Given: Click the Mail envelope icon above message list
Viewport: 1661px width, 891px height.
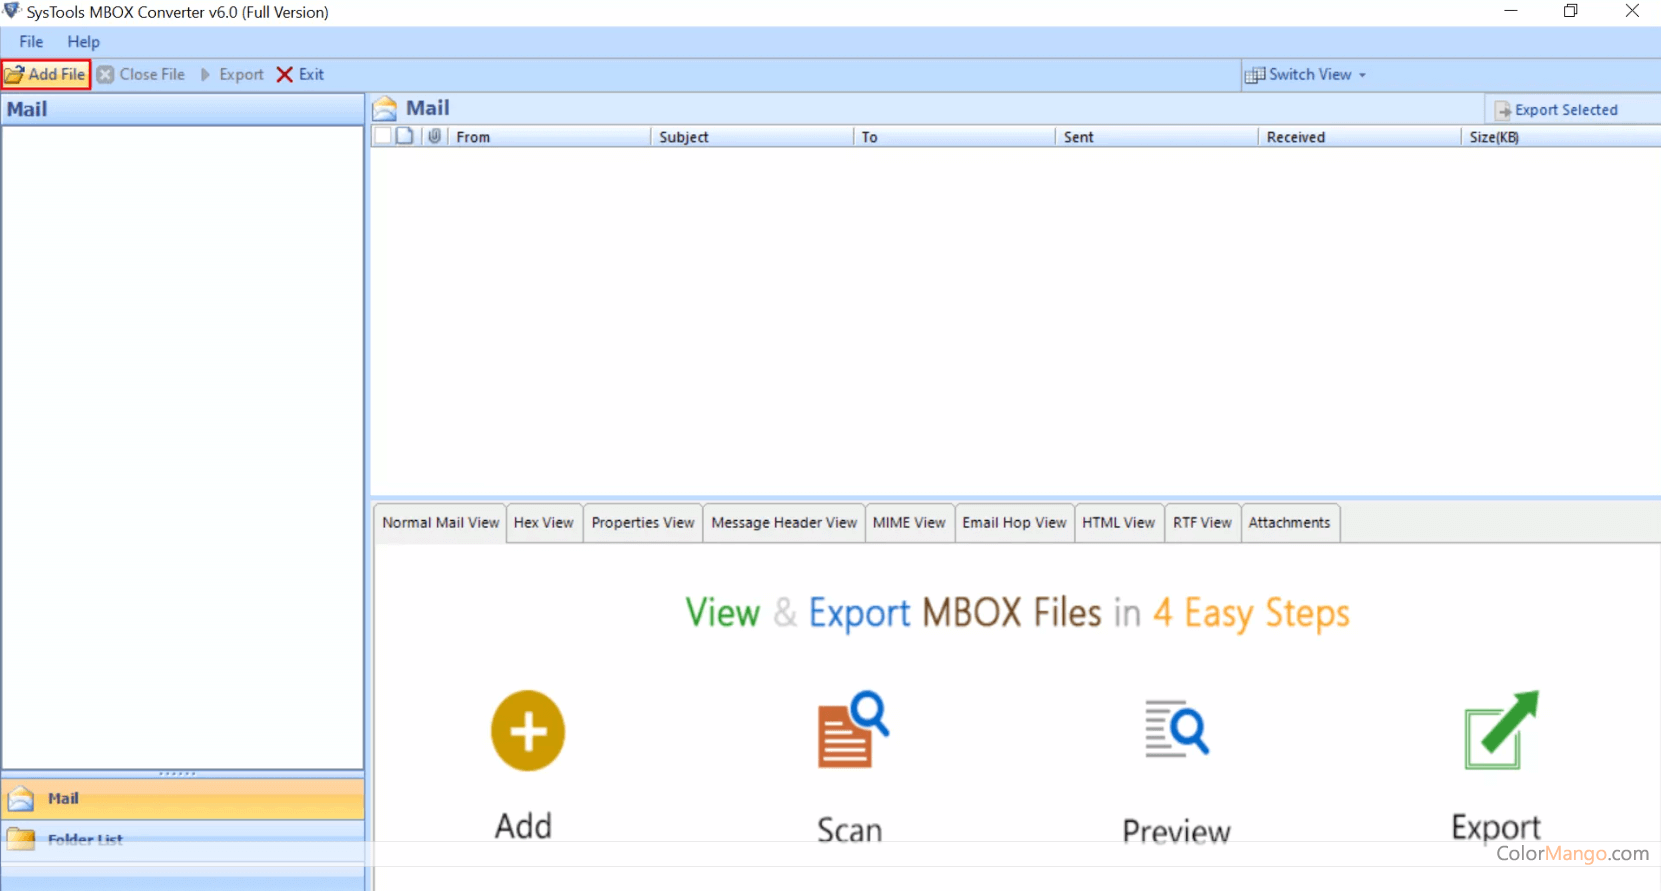Looking at the screenshot, I should pos(385,108).
